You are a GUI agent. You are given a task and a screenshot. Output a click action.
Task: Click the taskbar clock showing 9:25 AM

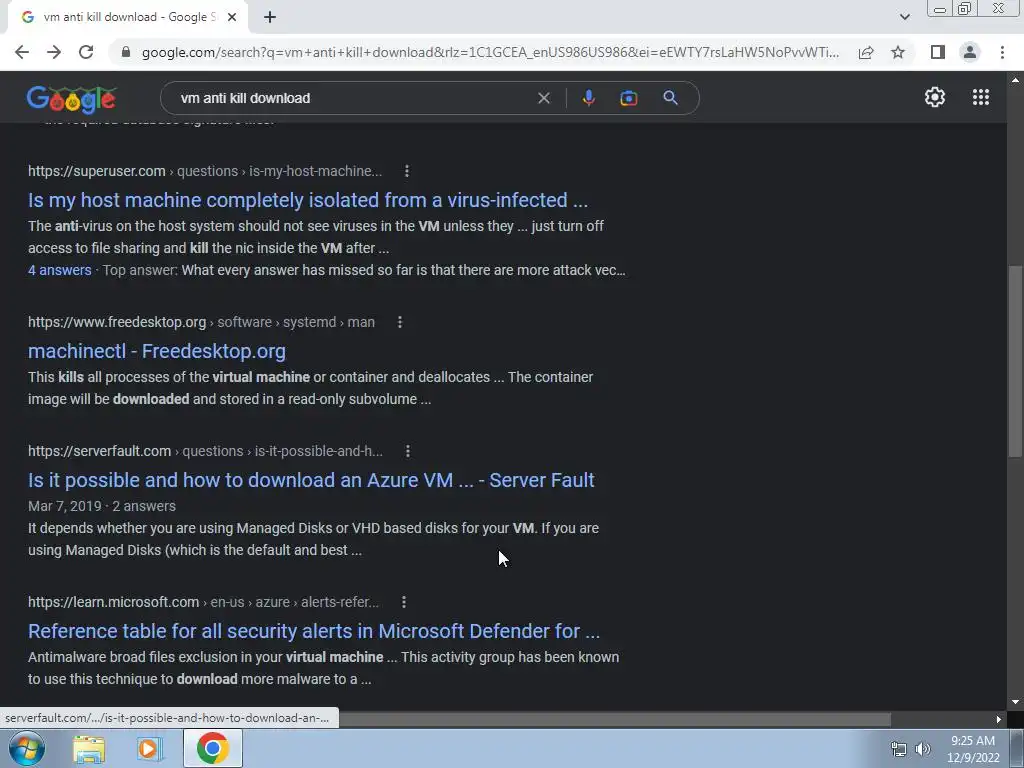pyautogui.click(x=973, y=749)
